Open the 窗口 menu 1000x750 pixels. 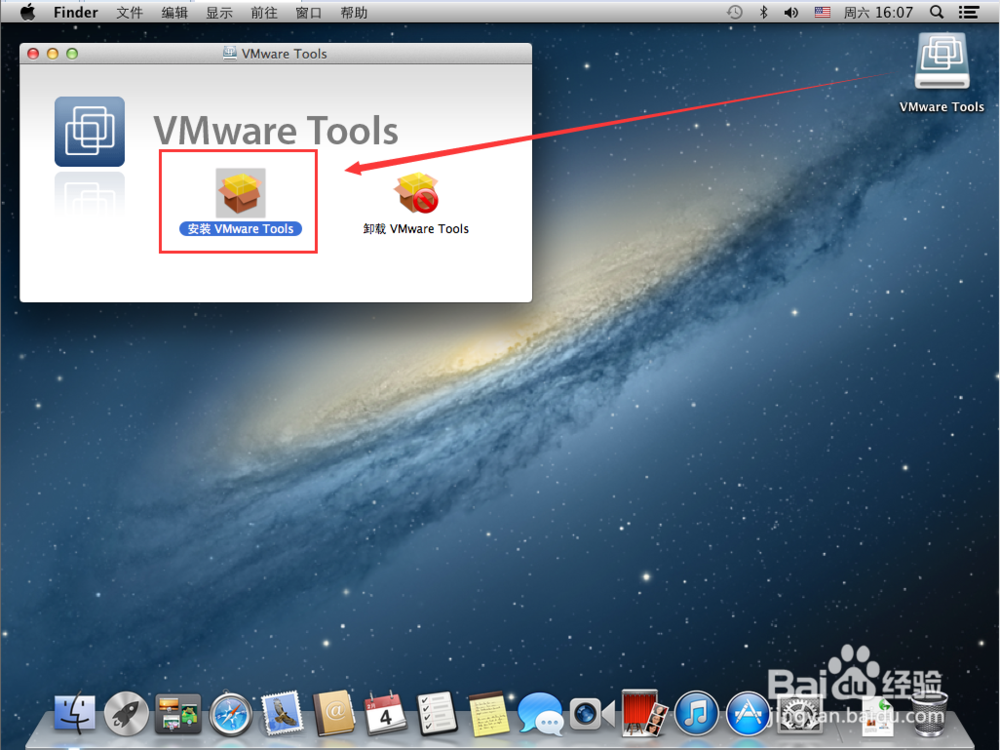[x=309, y=12]
